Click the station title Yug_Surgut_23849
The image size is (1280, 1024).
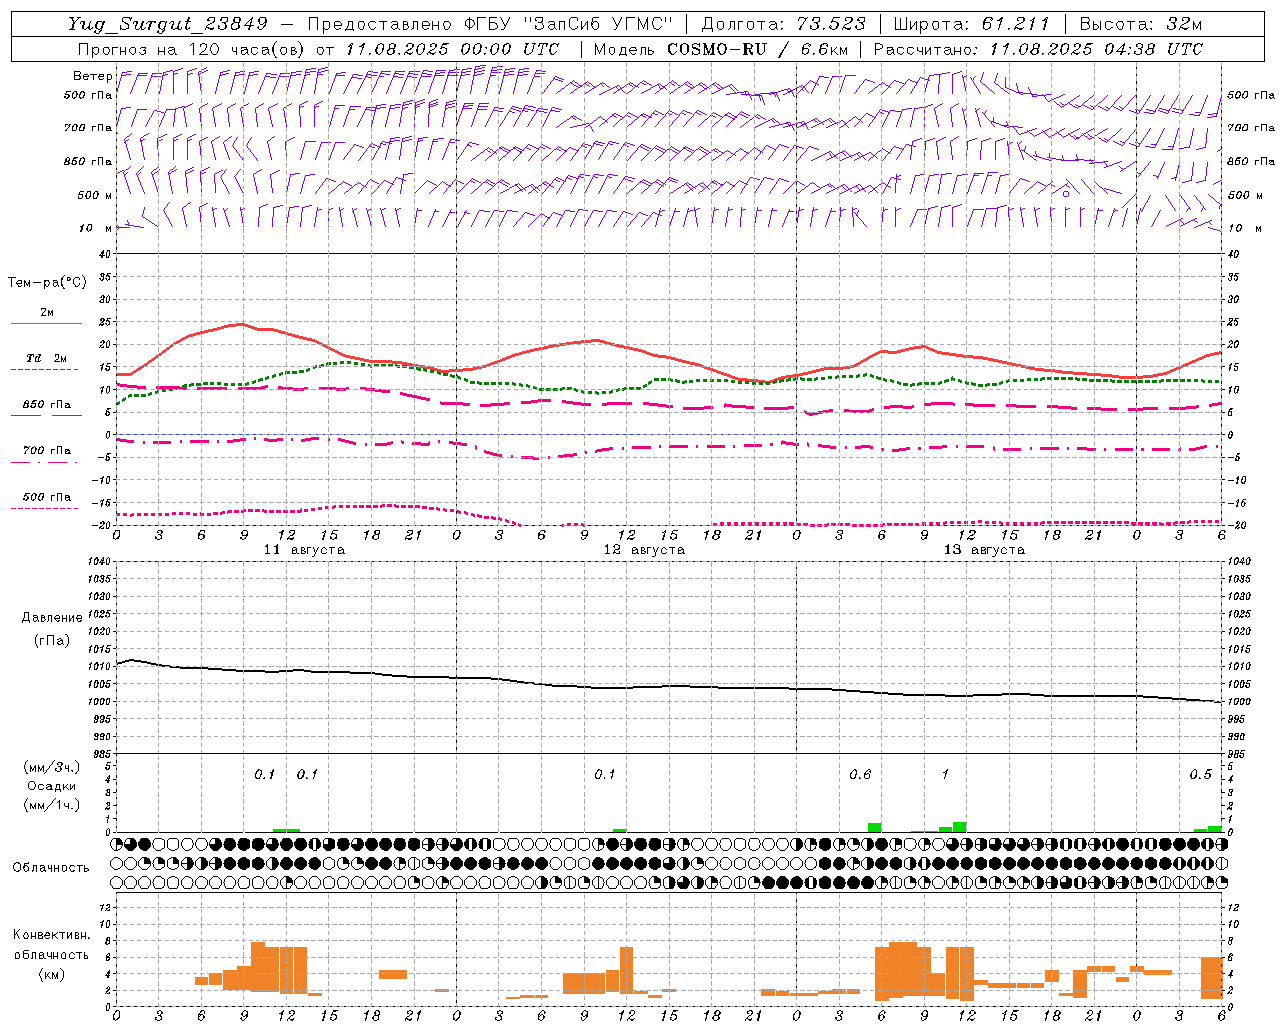168,25
